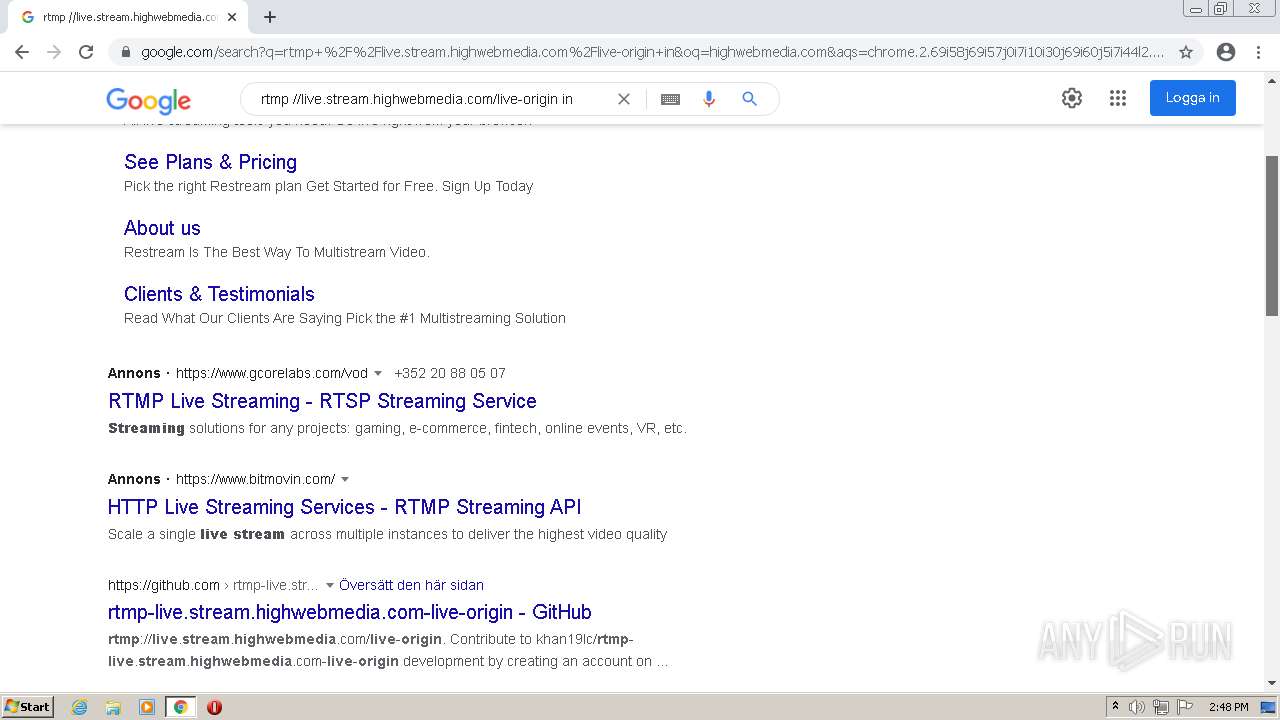The width and height of the screenshot is (1280, 720).
Task: Open the About us link
Action: click(x=162, y=228)
